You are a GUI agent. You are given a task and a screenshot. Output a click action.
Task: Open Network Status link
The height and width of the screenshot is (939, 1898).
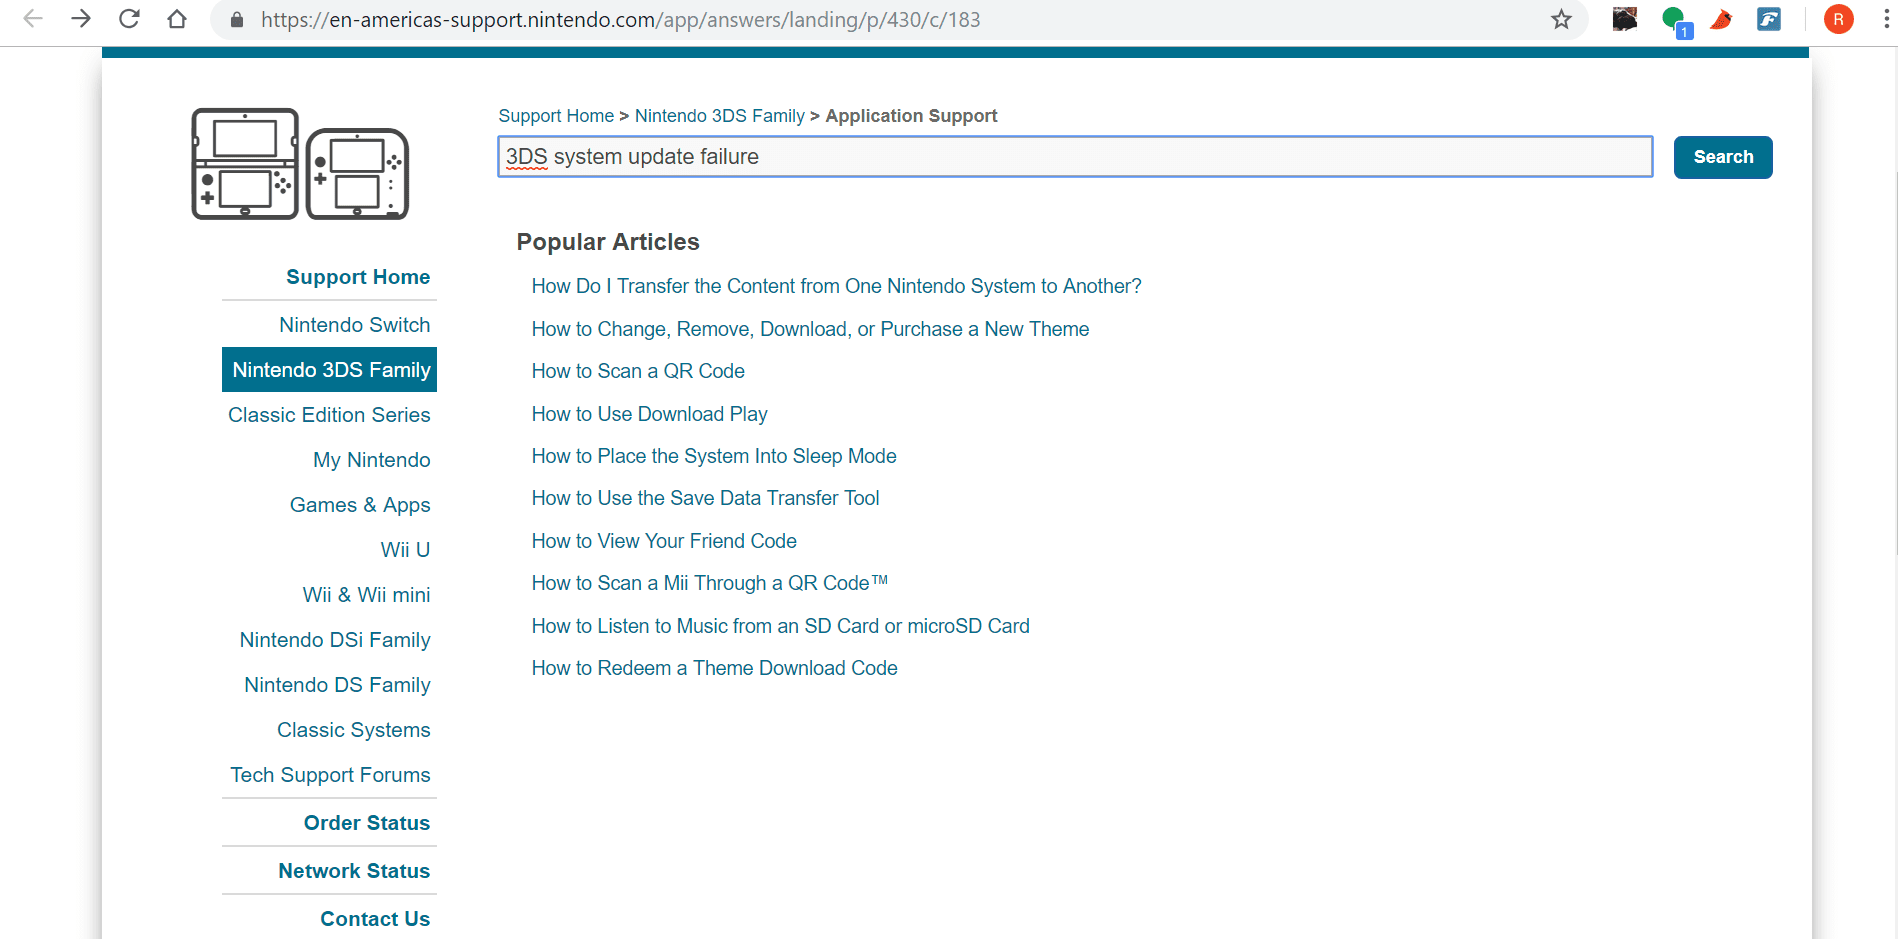354,871
